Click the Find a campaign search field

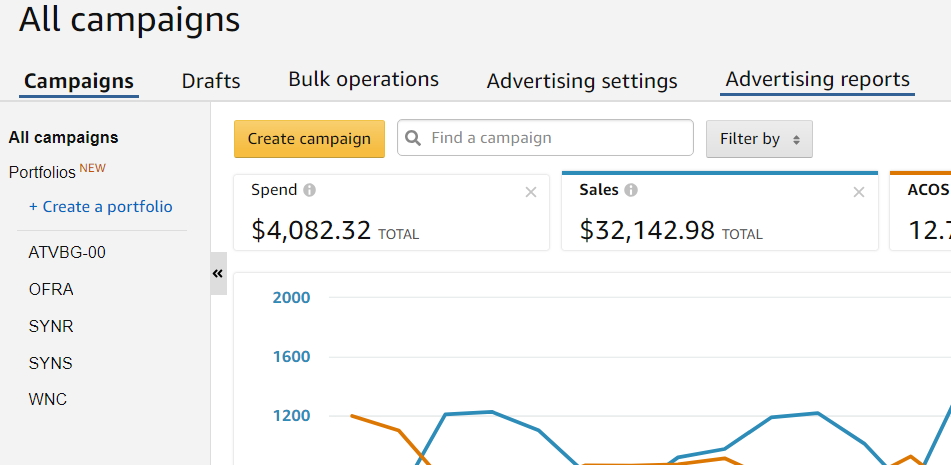[x=555, y=138]
